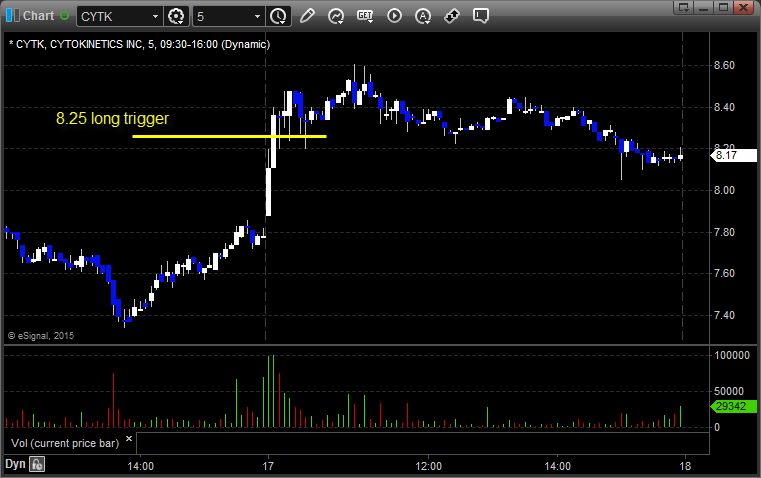Click the blue chart-type bars icon
Viewport: 761px width, 478px height.
tap(13, 16)
